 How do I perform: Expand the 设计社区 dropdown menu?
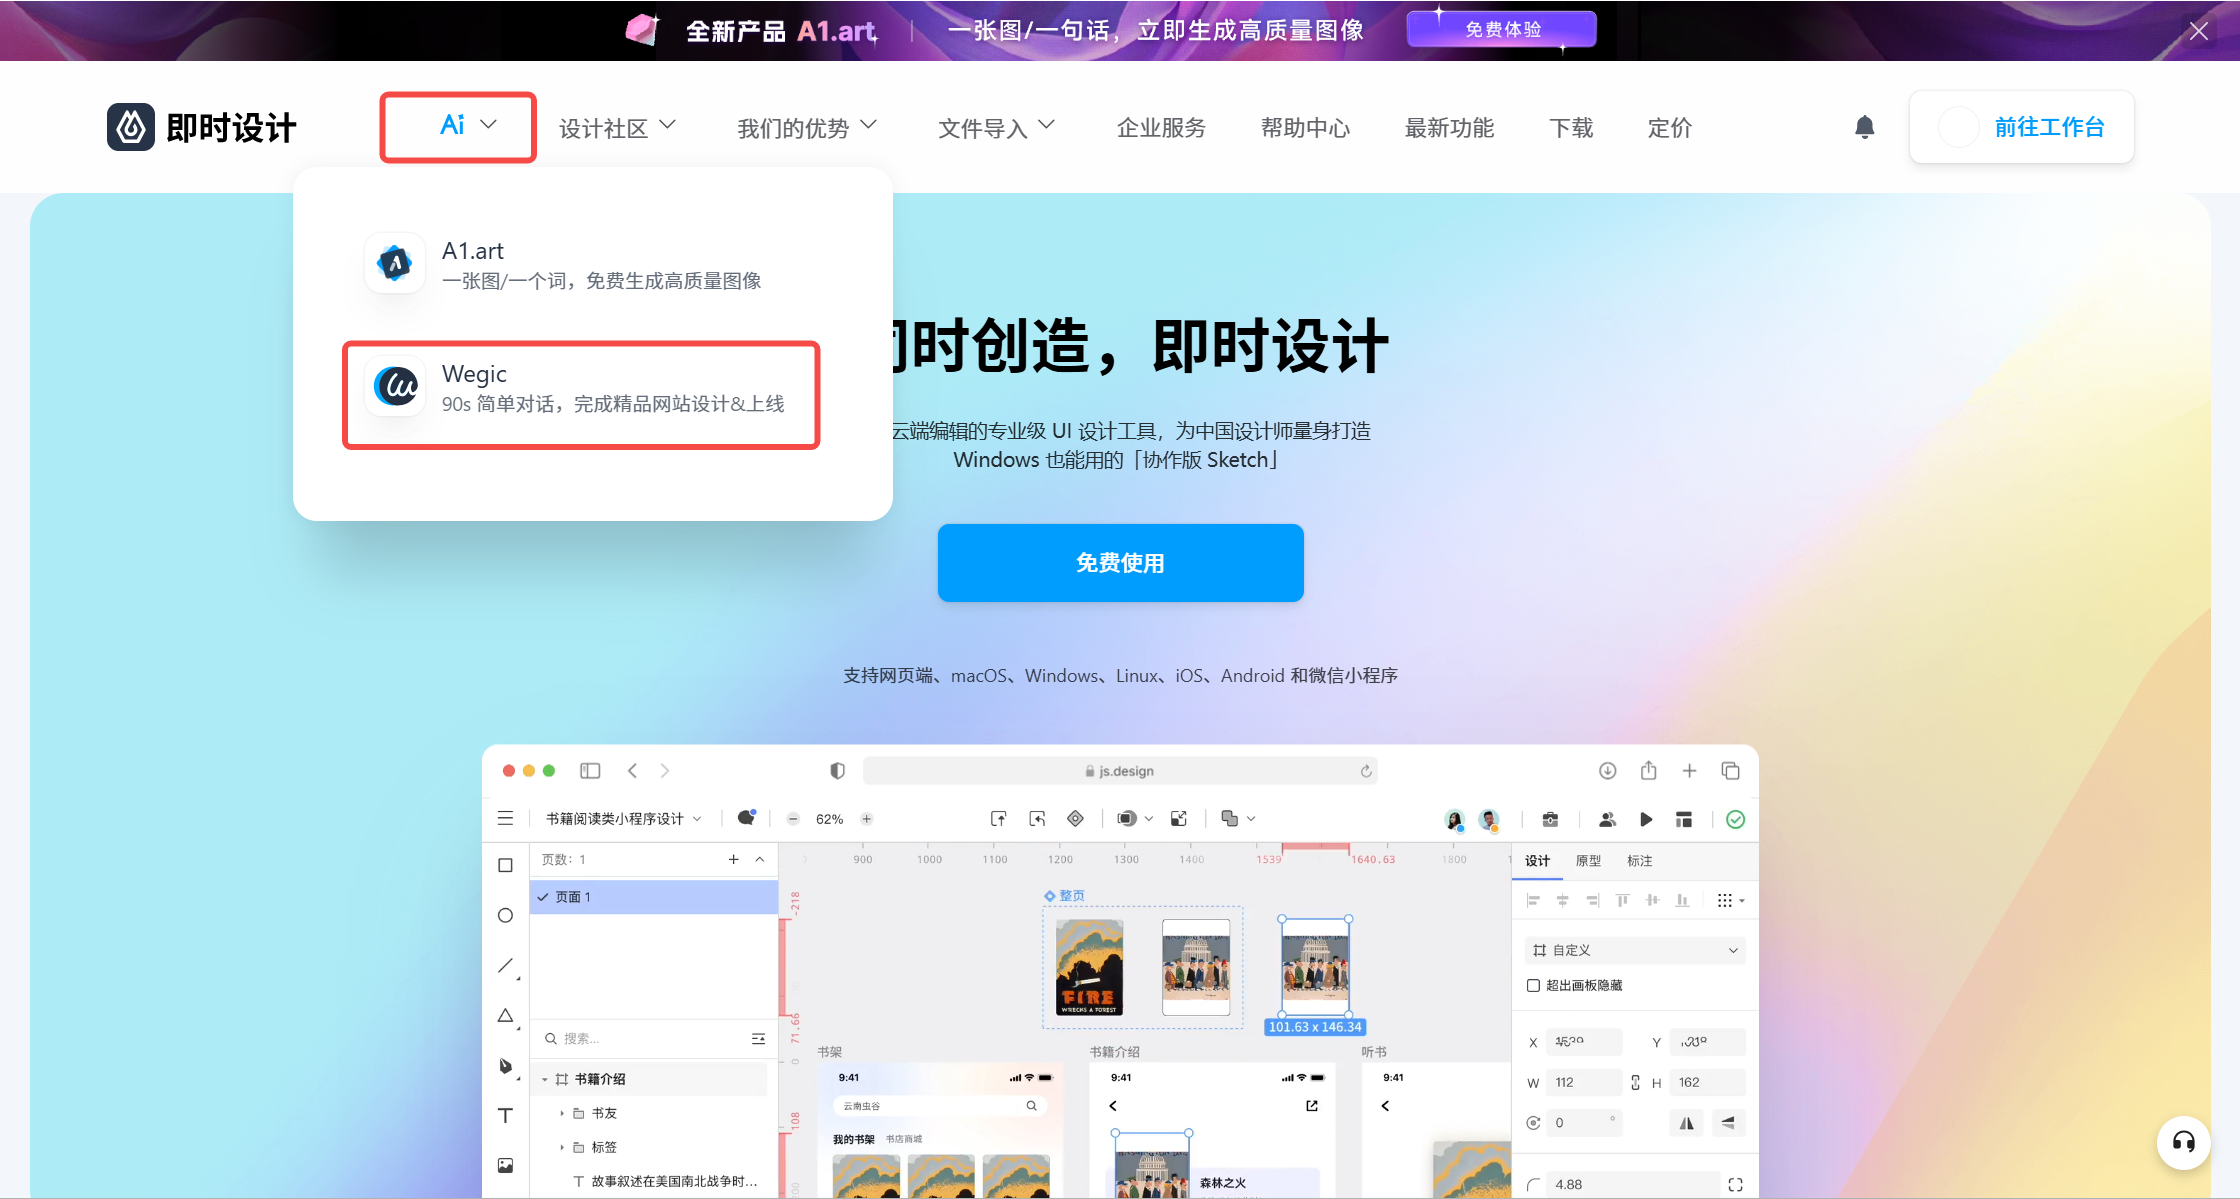pyautogui.click(x=617, y=127)
